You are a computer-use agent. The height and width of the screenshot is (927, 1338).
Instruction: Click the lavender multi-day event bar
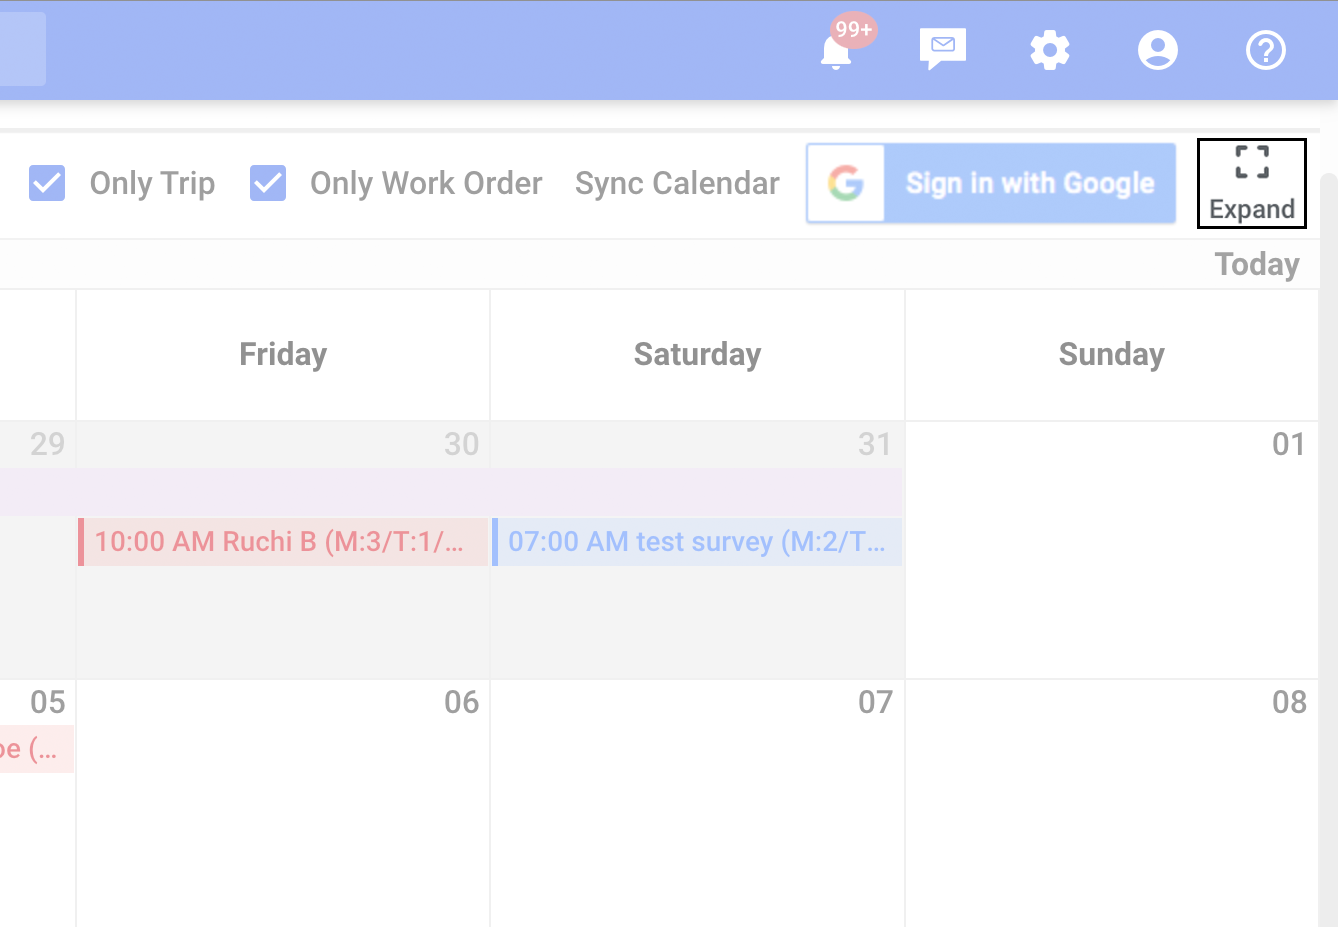pos(450,492)
